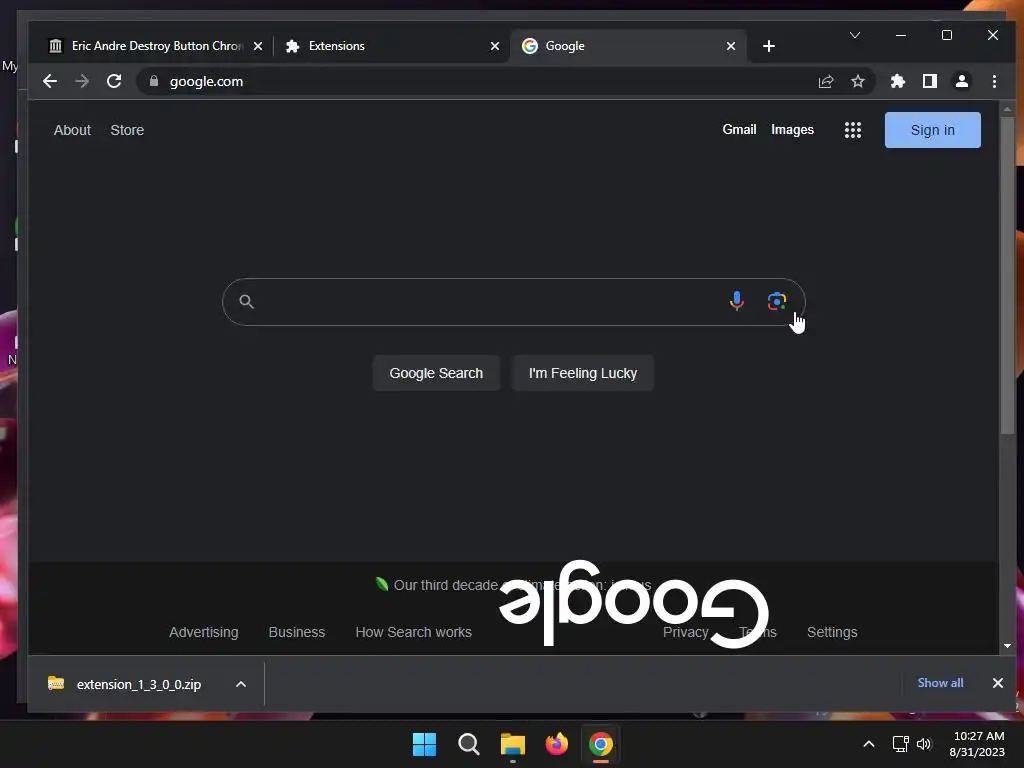Open Chrome's three-dot menu

pyautogui.click(x=994, y=81)
